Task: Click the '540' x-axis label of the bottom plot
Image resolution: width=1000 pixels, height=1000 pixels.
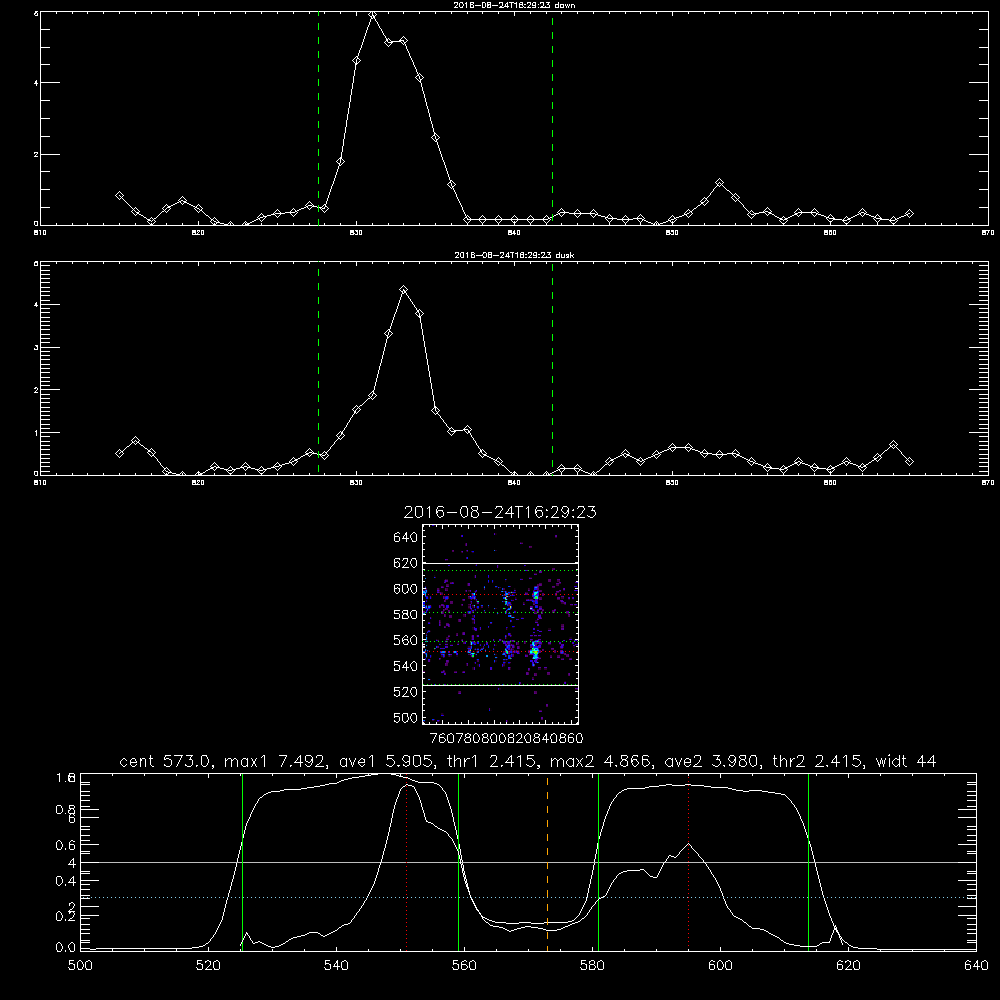Action: coord(336,966)
